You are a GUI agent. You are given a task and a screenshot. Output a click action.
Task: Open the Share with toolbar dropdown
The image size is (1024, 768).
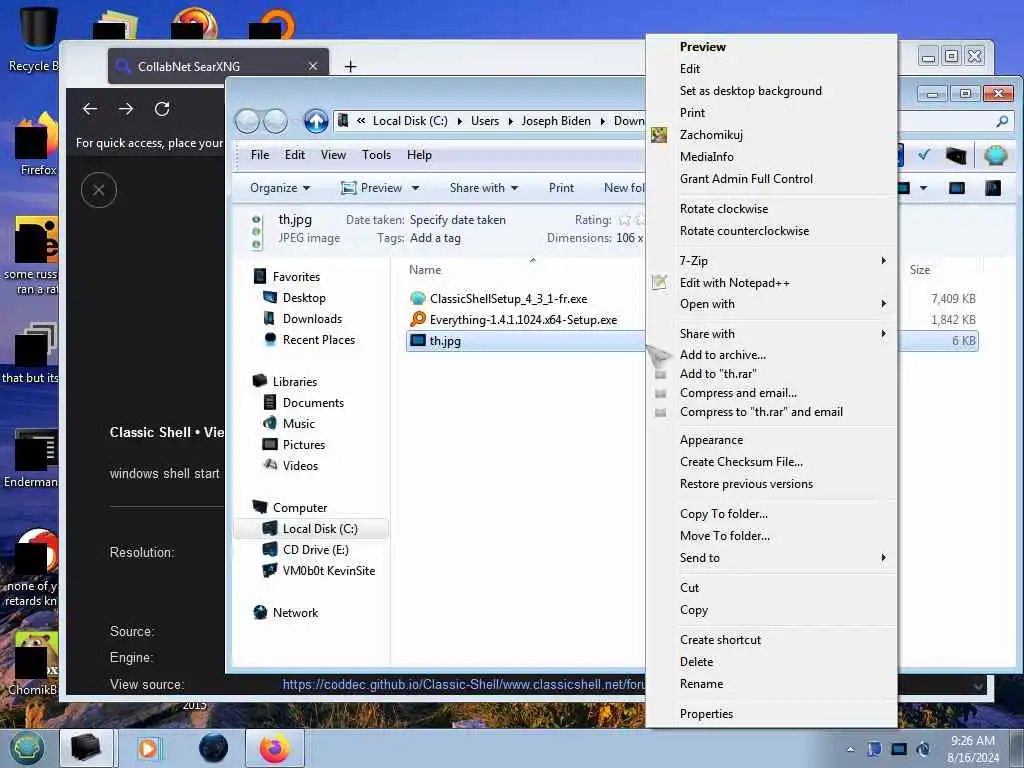tap(484, 188)
